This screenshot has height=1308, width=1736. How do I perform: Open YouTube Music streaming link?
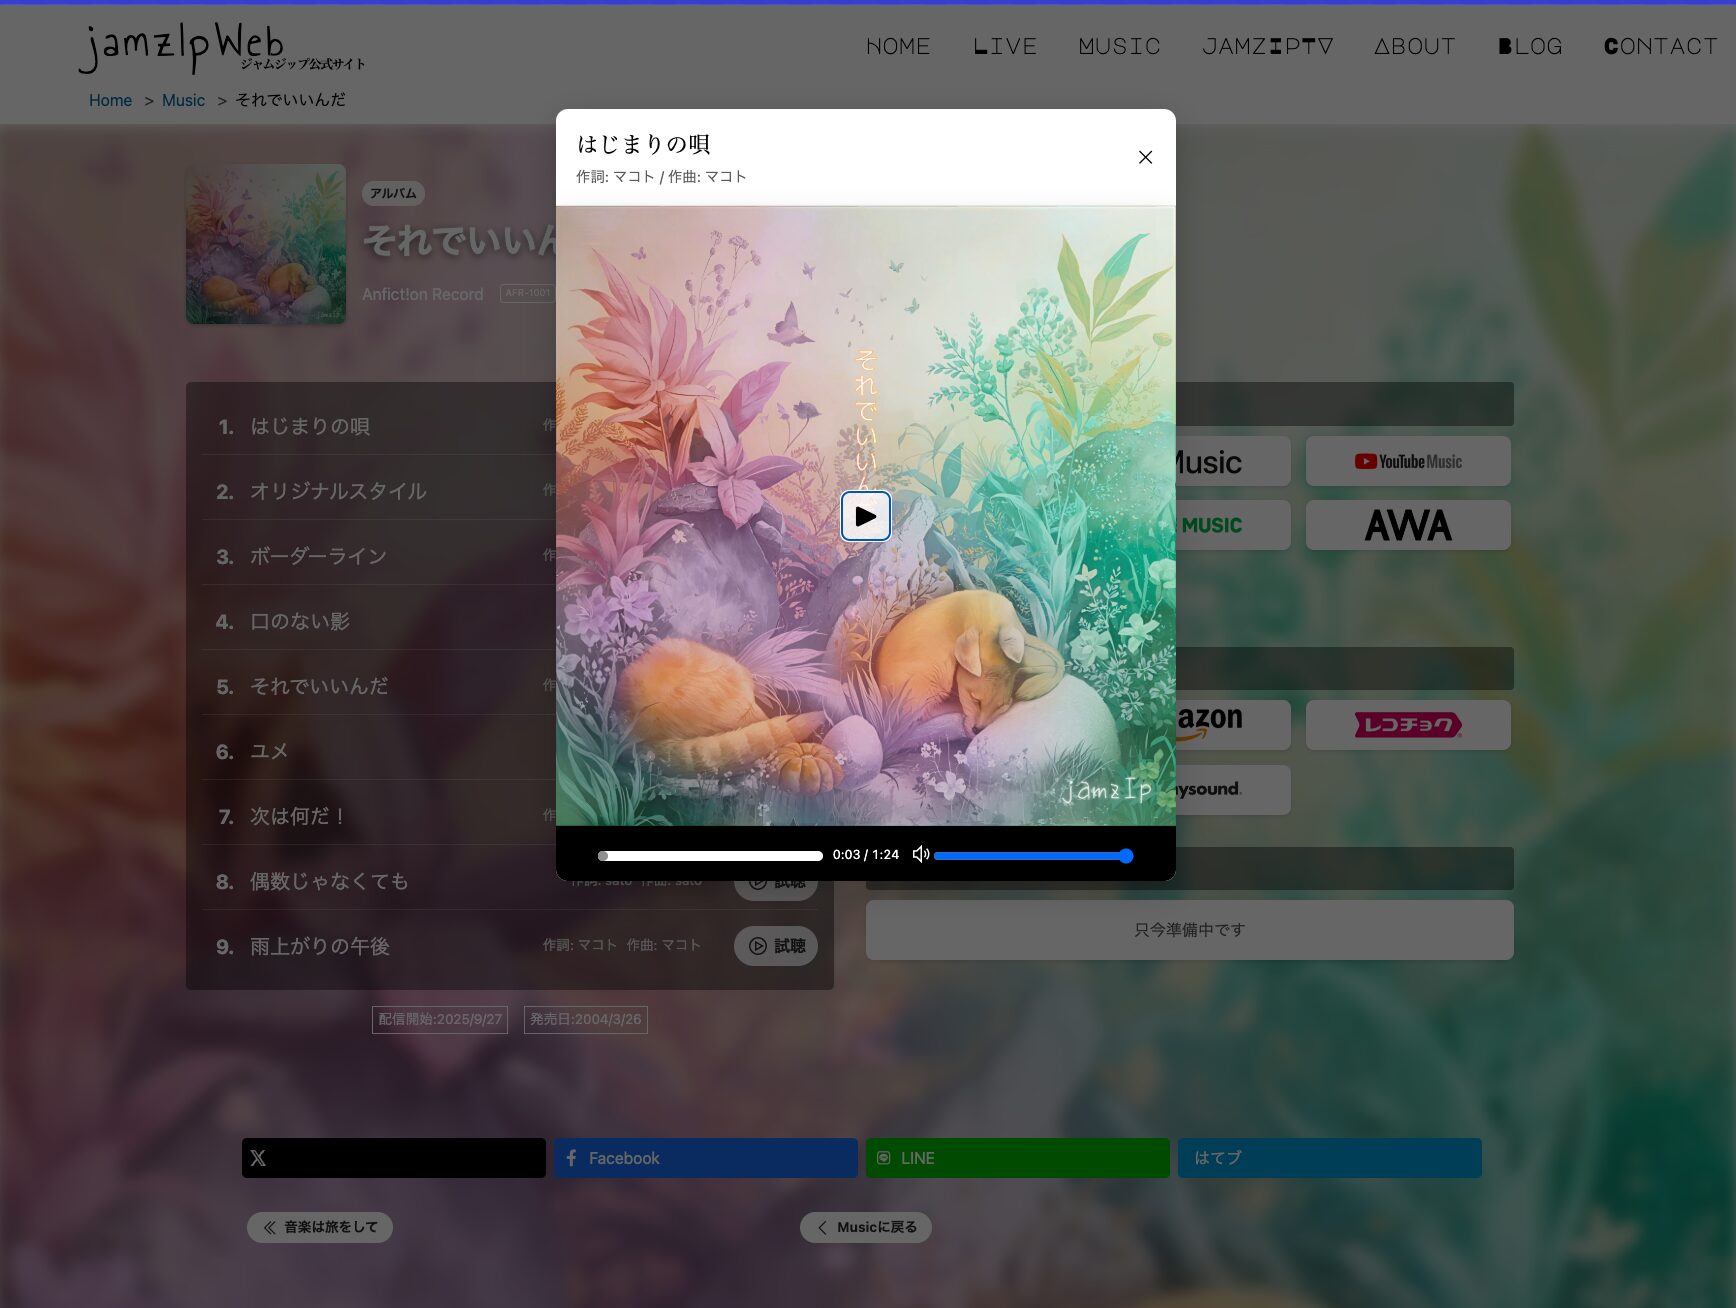pos(1407,462)
